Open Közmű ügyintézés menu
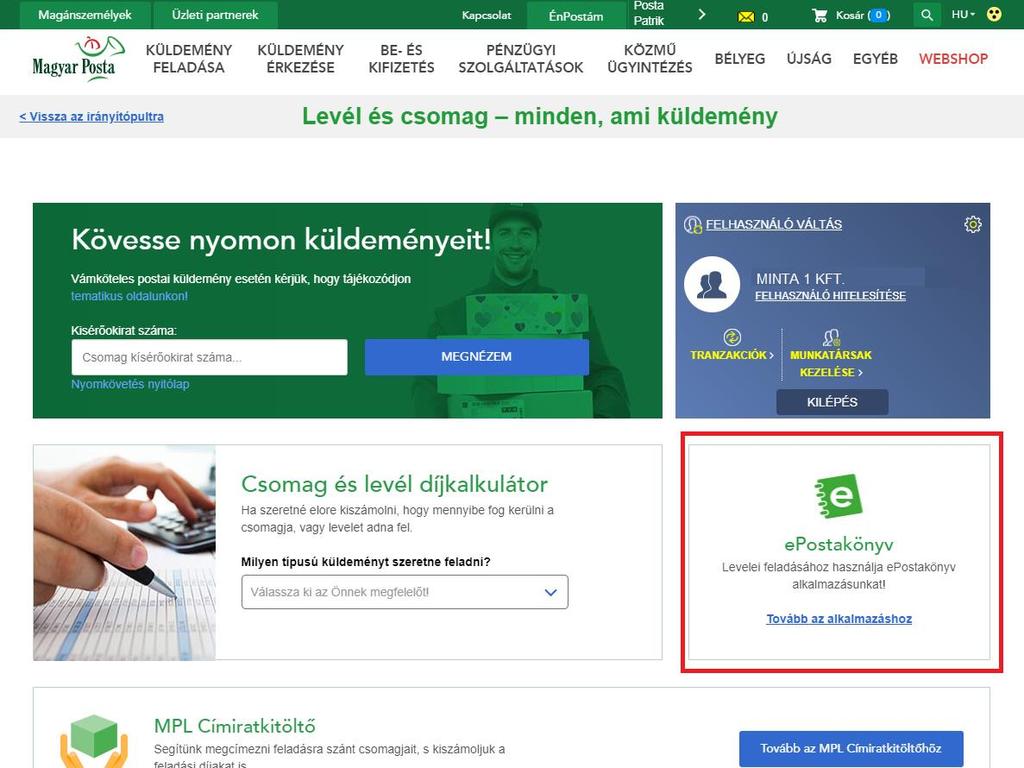 click(x=650, y=59)
